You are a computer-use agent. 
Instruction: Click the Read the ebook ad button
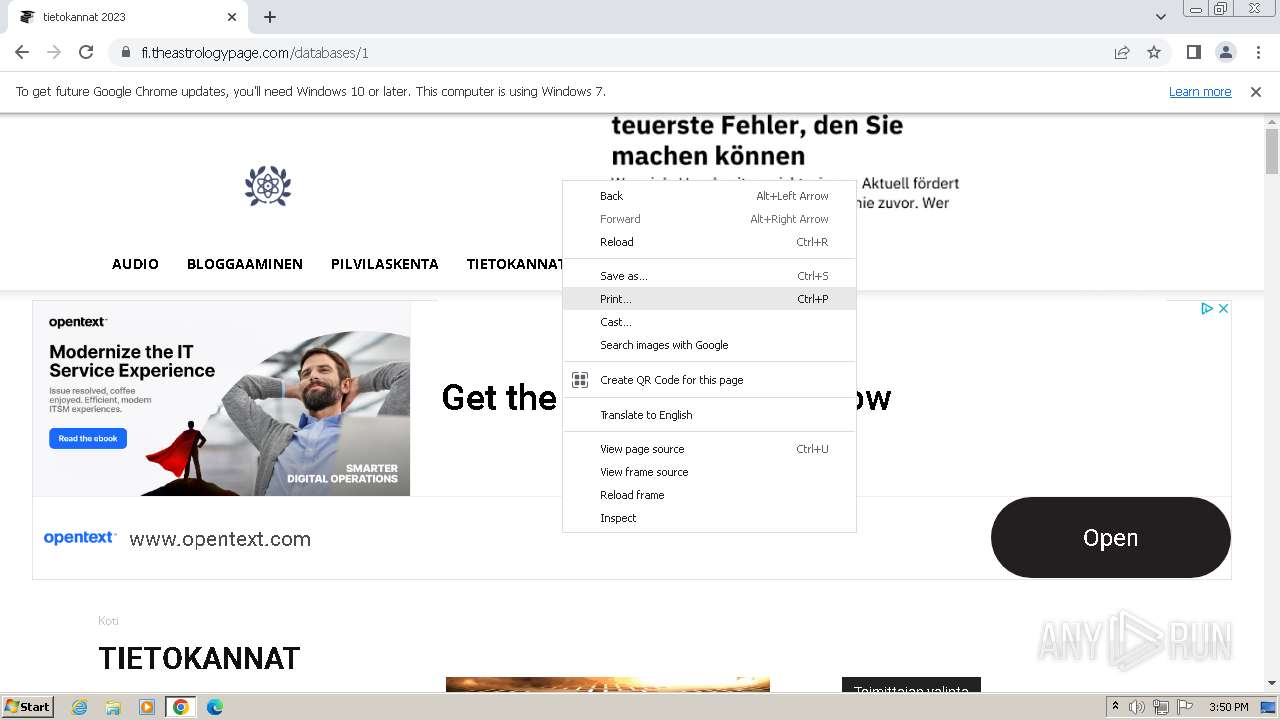(x=88, y=438)
